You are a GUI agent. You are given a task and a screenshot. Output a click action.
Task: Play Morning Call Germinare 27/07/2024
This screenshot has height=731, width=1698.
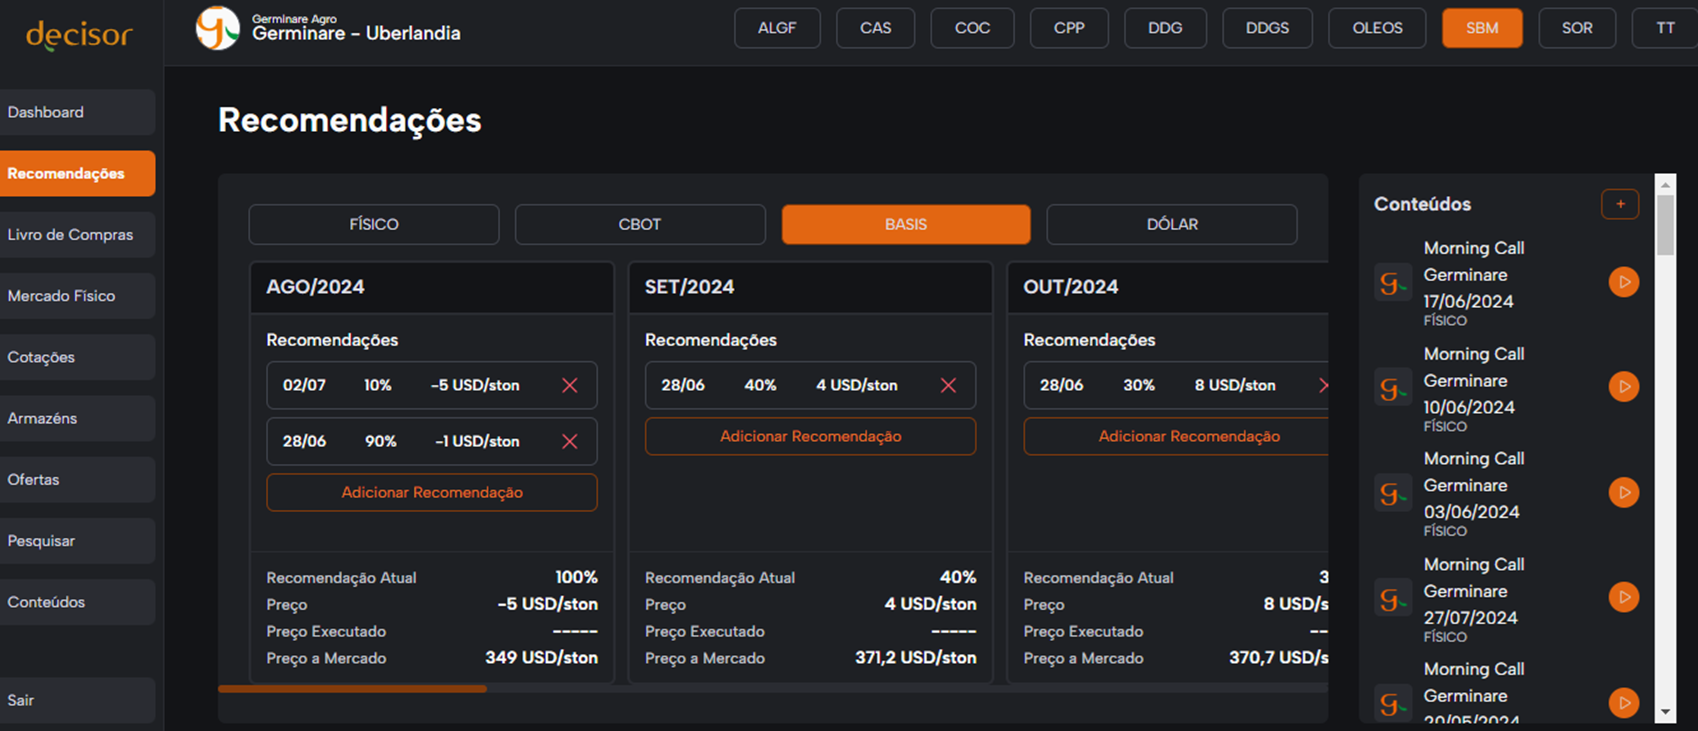coord(1623,597)
